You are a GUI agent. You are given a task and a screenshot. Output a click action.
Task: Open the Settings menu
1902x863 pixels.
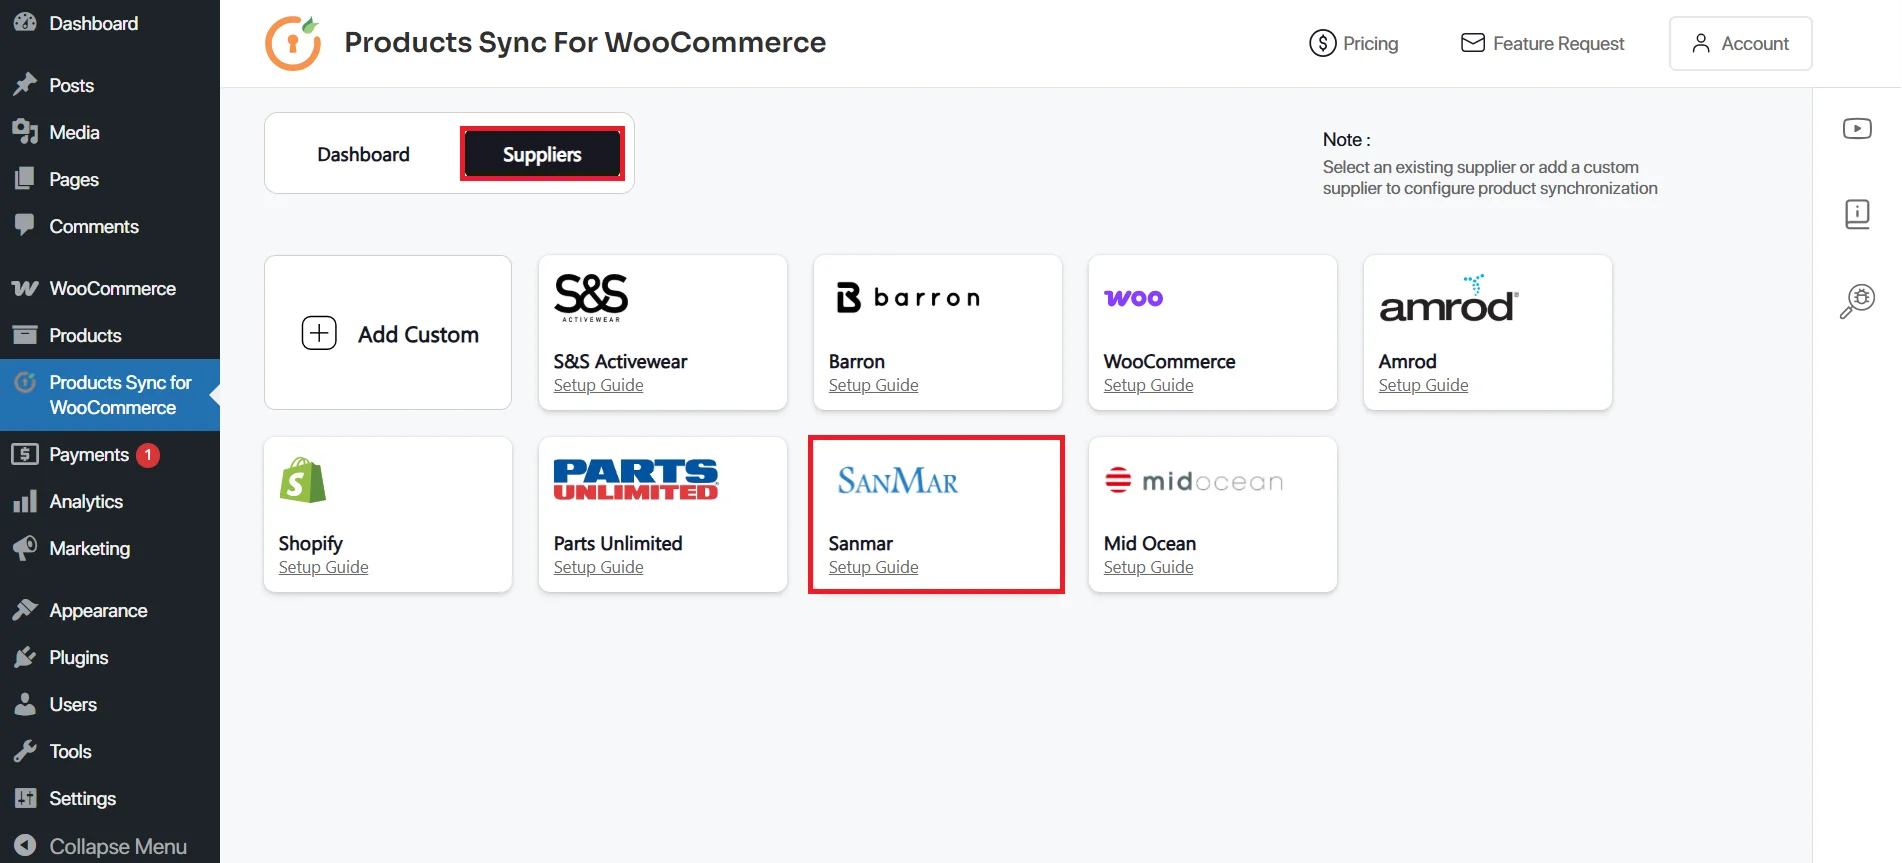point(82,798)
